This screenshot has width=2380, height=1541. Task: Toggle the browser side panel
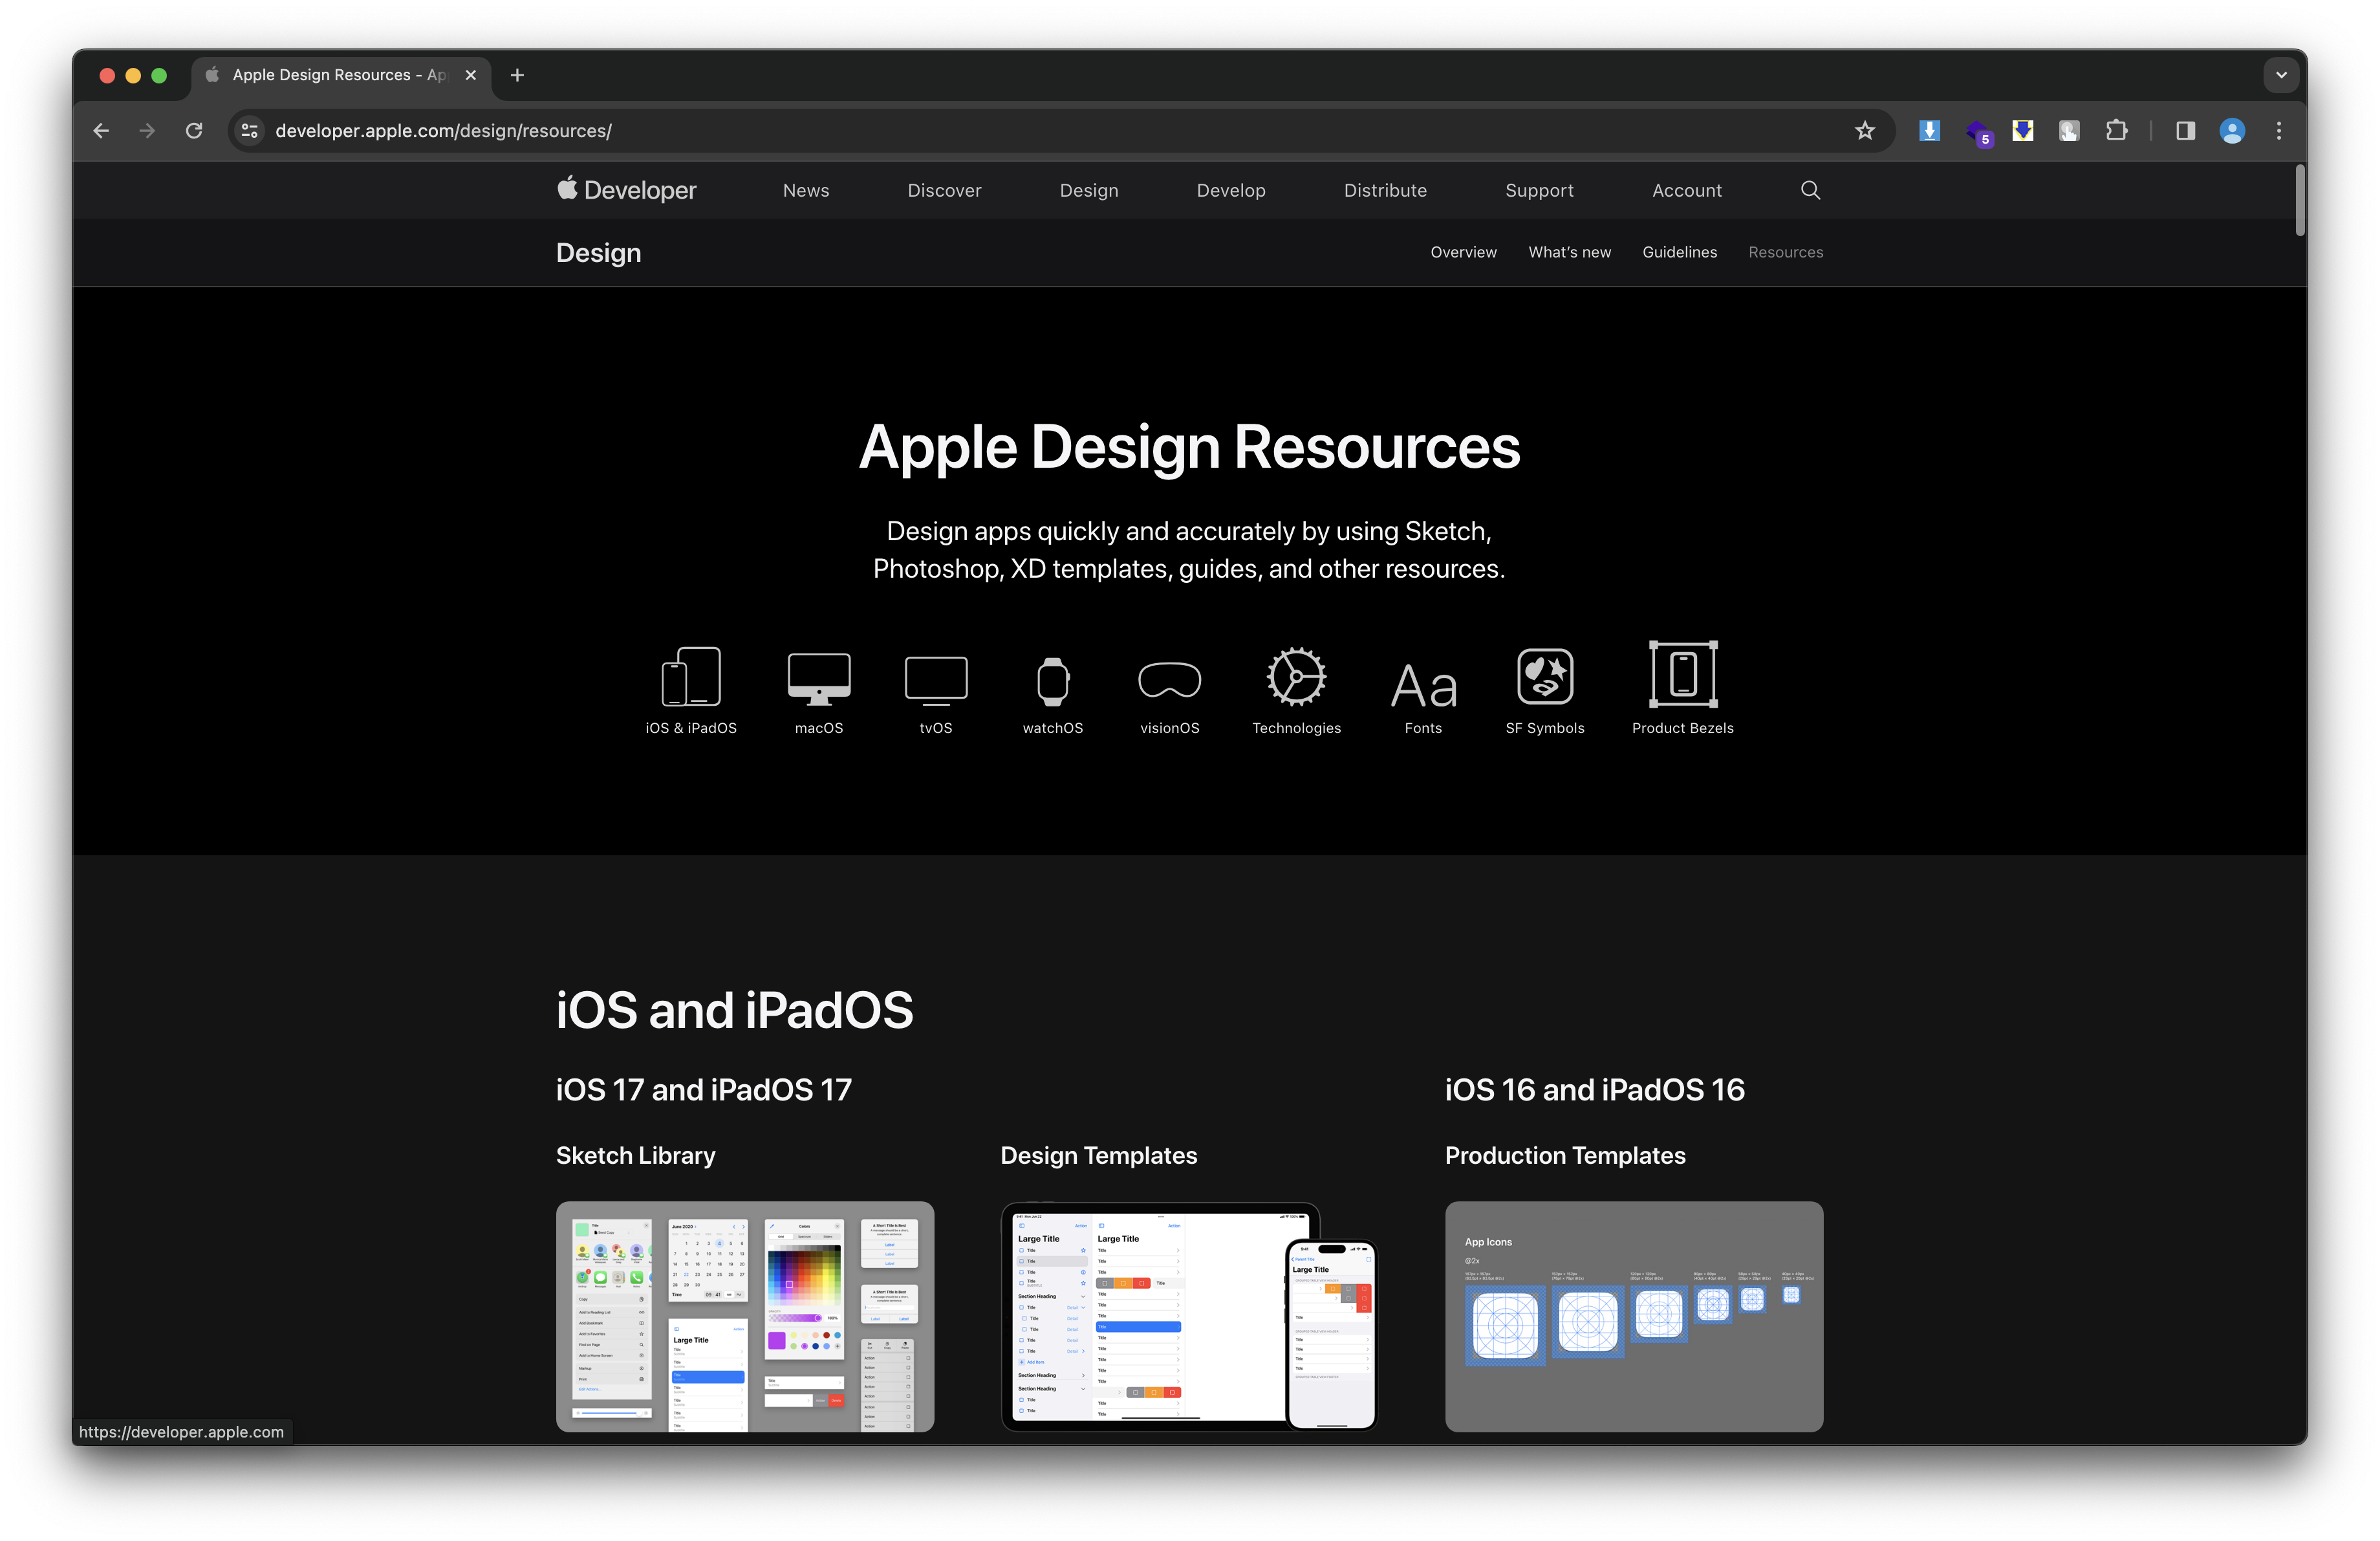click(x=2185, y=131)
